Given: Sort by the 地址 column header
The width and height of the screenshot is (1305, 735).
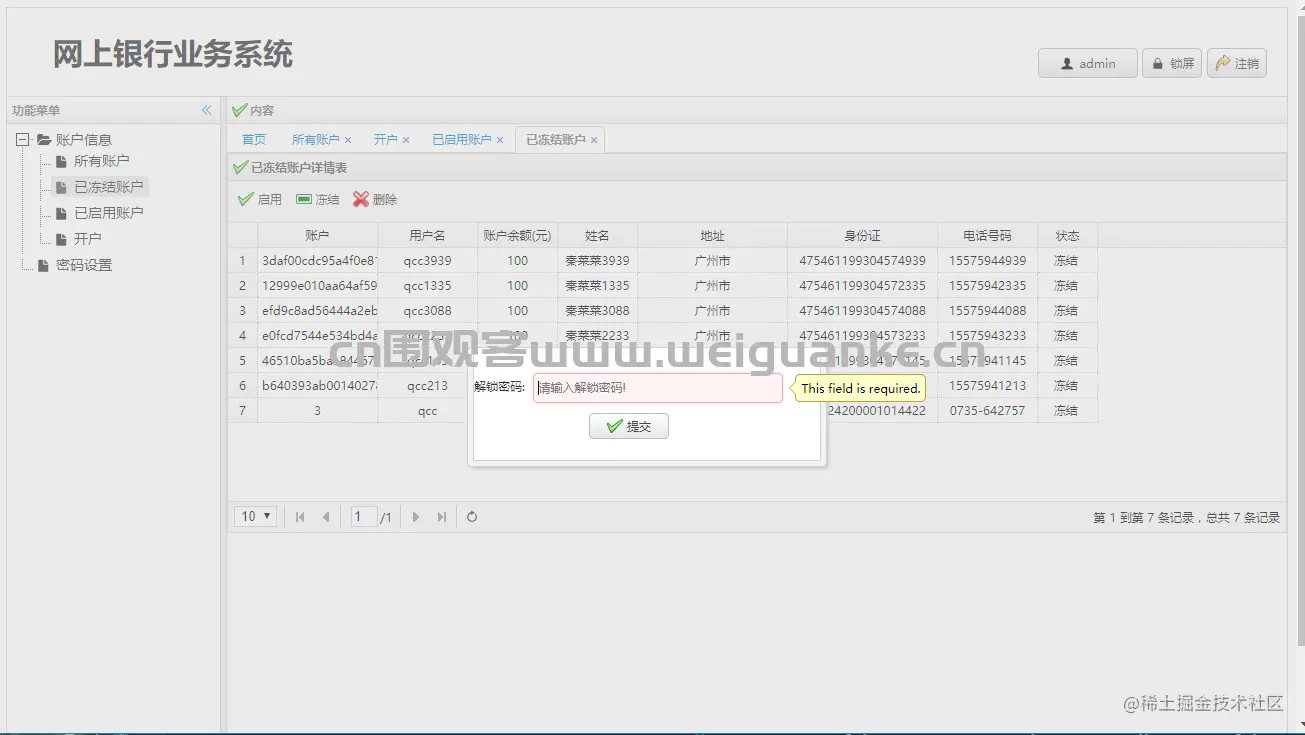Looking at the screenshot, I should point(712,236).
